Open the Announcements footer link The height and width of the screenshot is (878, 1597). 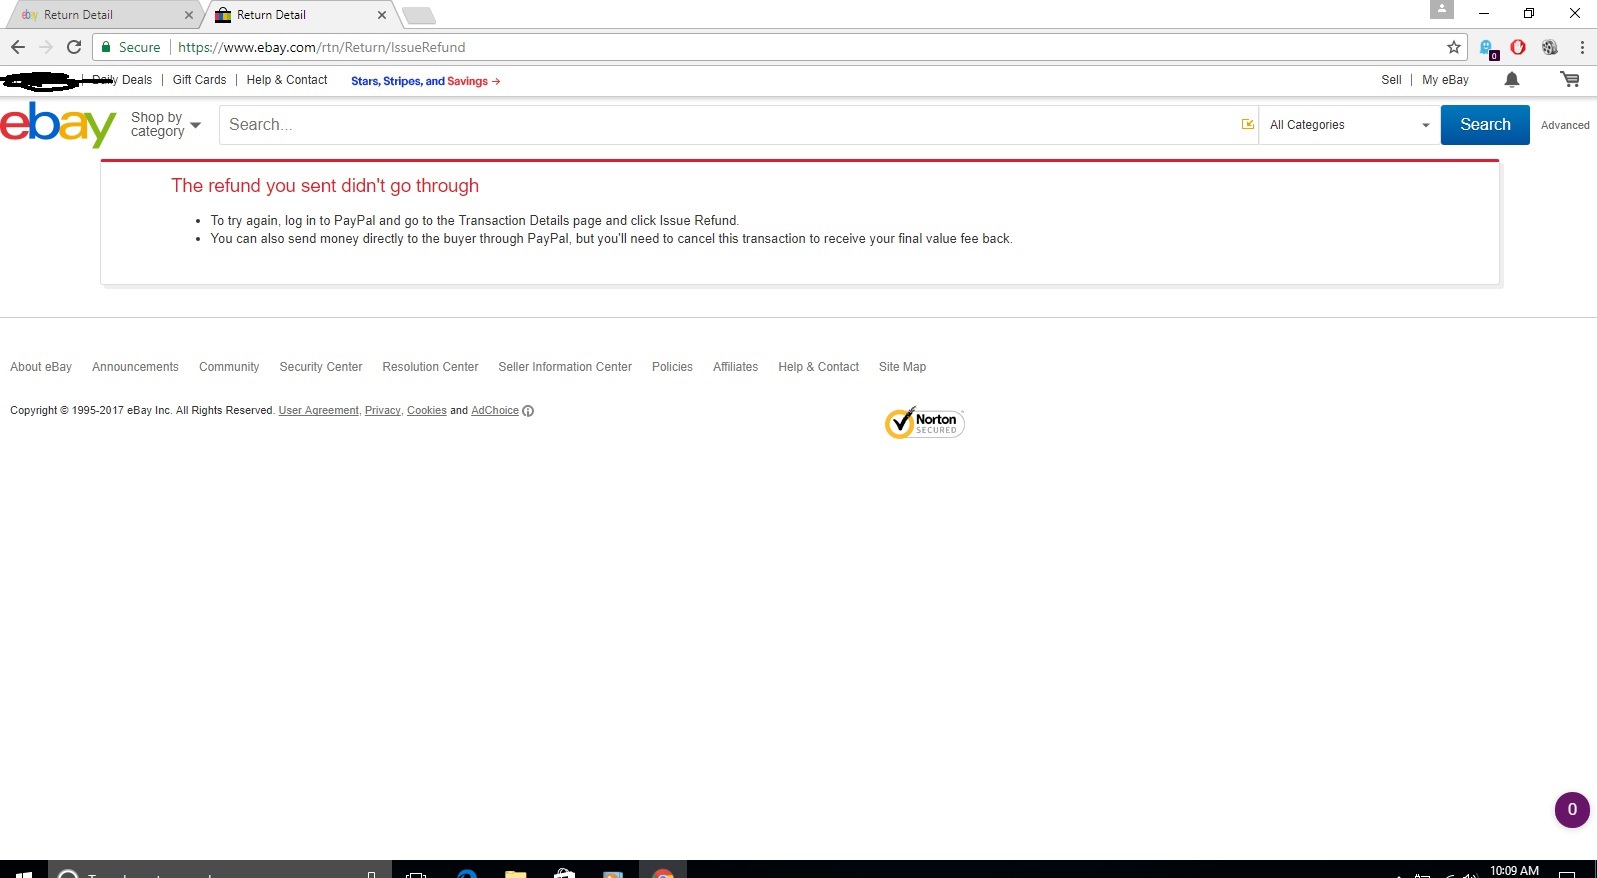tap(135, 367)
